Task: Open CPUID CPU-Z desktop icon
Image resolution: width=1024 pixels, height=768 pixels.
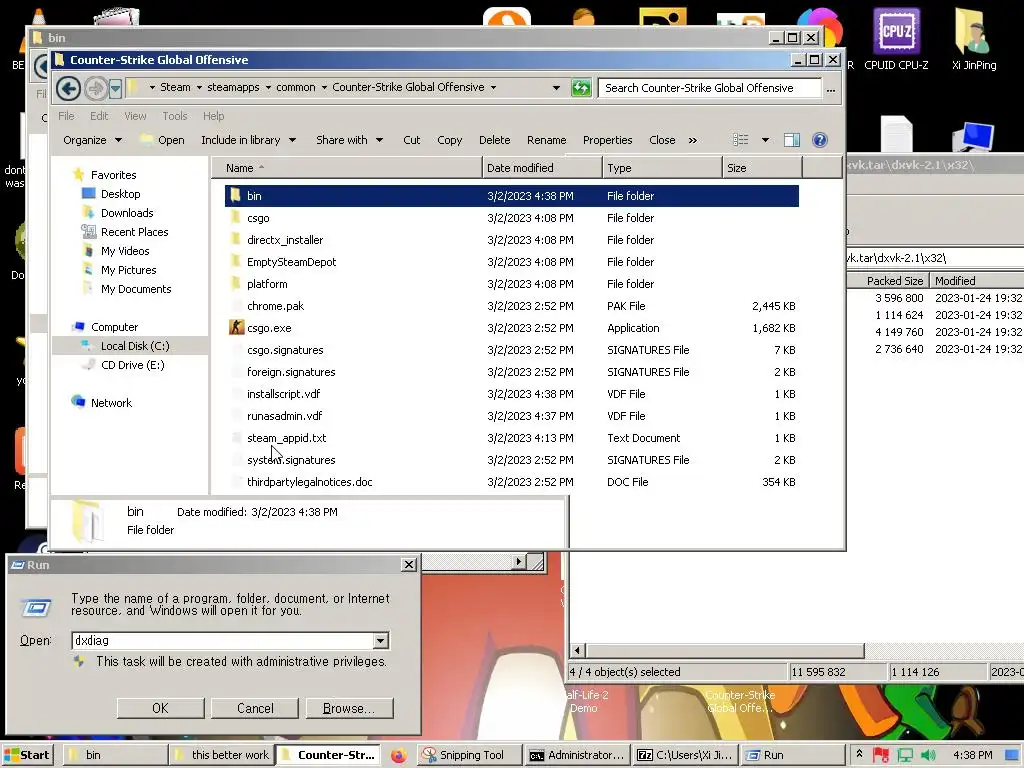Action: (896, 39)
